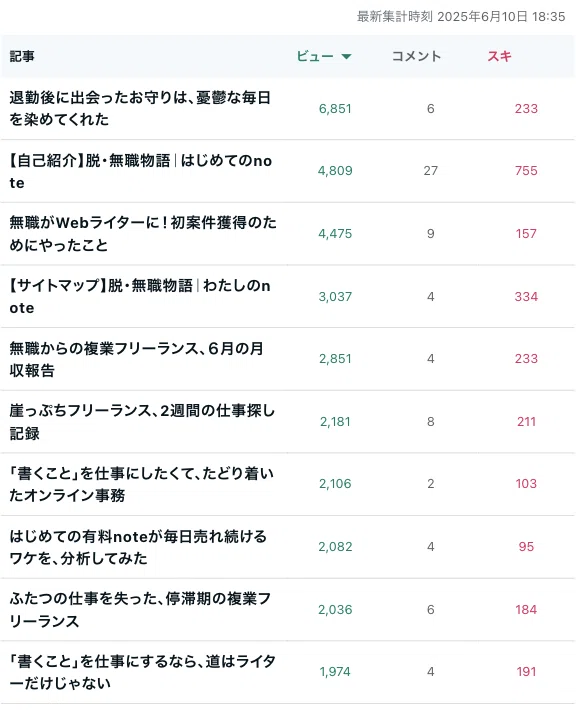Click the ビュー sort arrow icon
This screenshot has height=710, width=576.
coord(346,57)
